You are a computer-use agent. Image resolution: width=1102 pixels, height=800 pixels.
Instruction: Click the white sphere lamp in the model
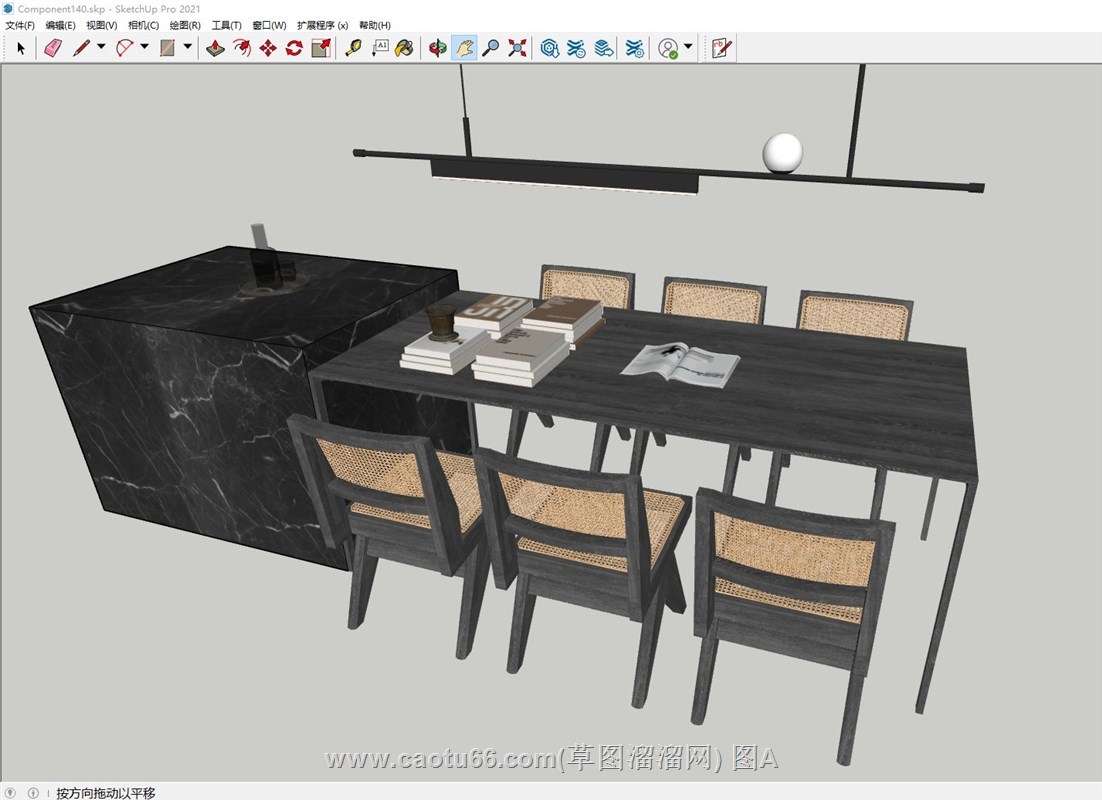(782, 152)
